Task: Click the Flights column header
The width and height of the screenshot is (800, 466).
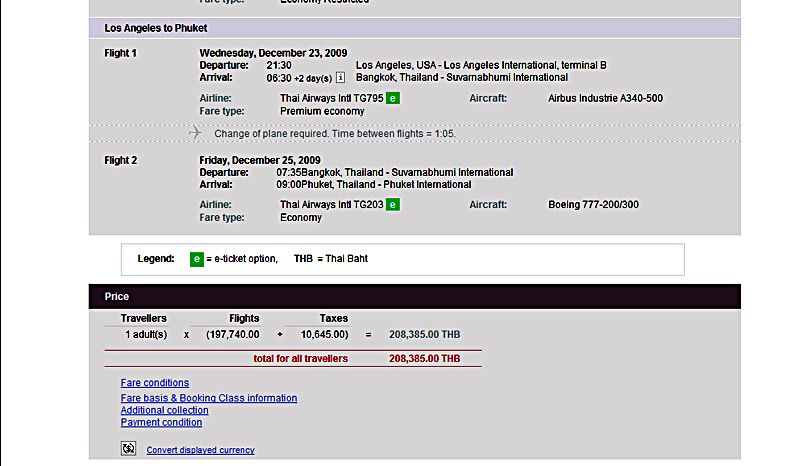Action: tap(244, 318)
